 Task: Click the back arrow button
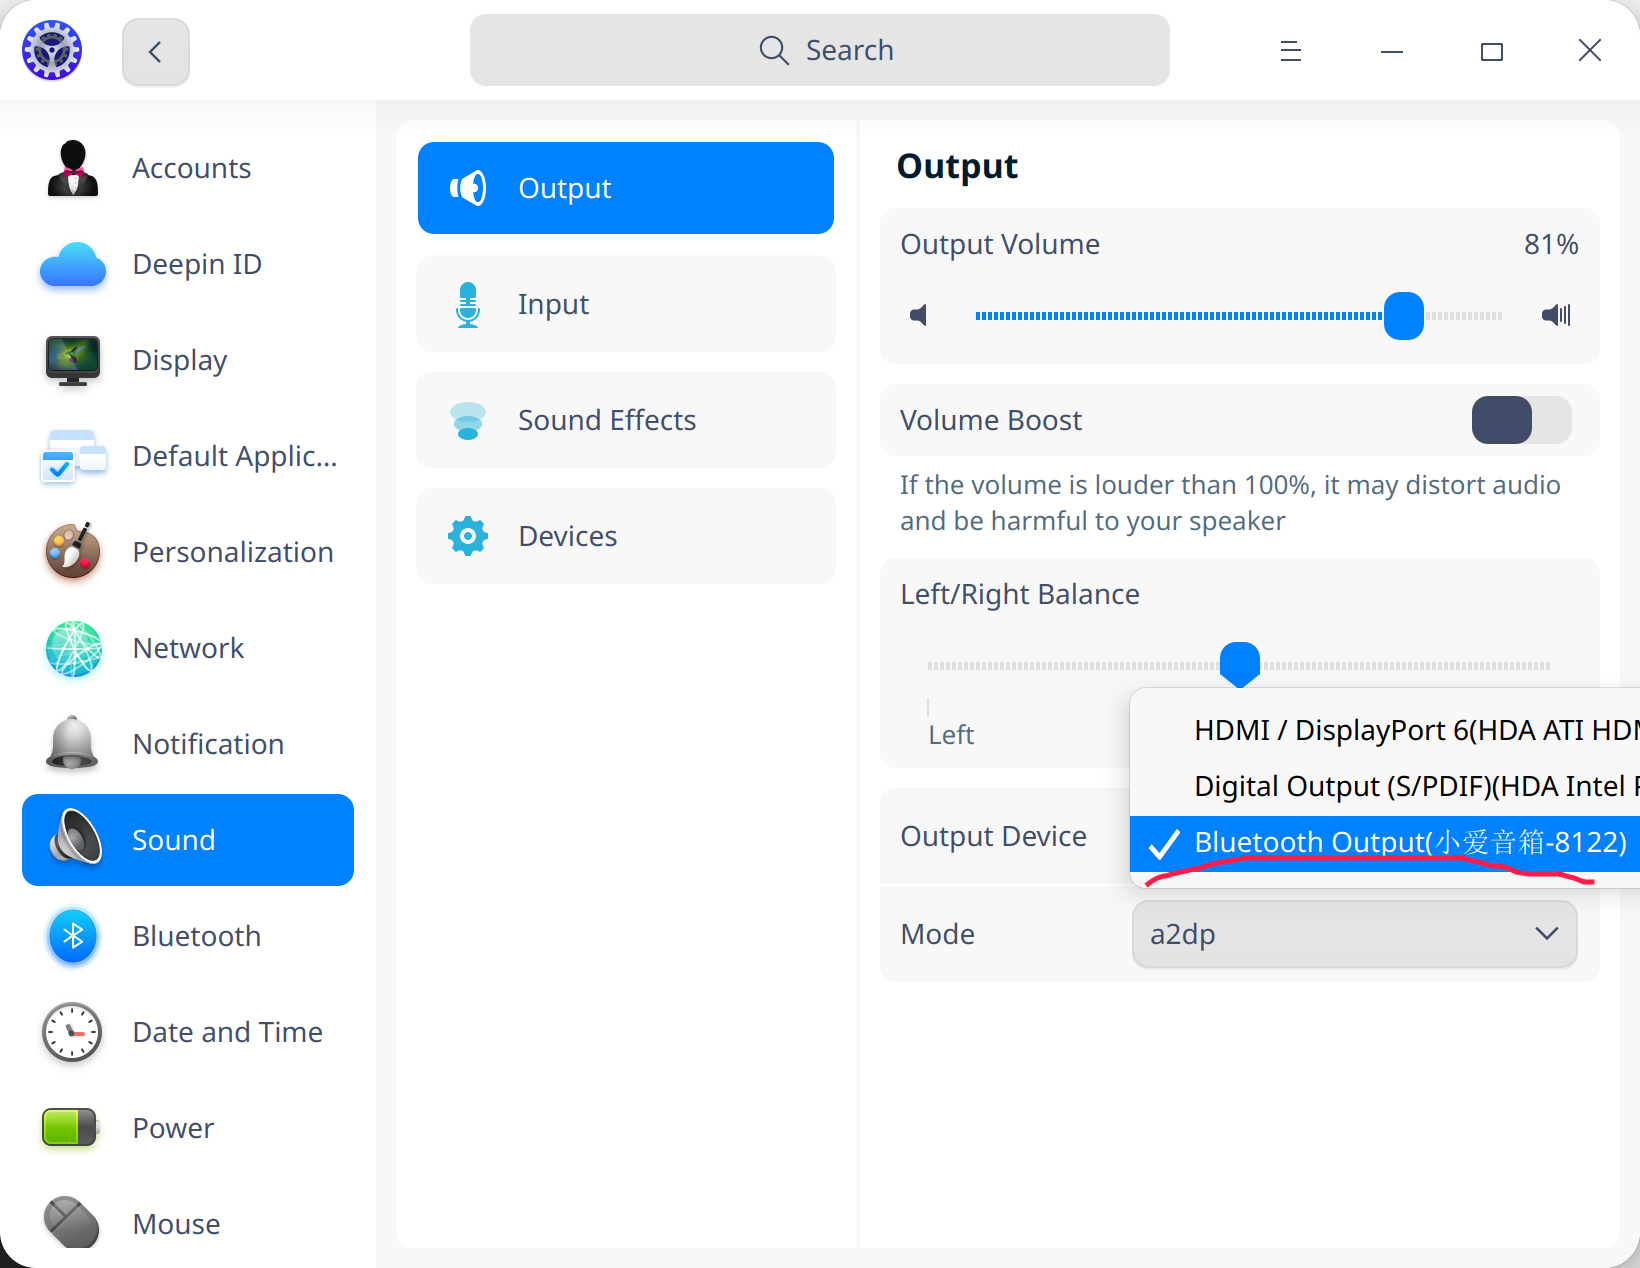[x=155, y=52]
